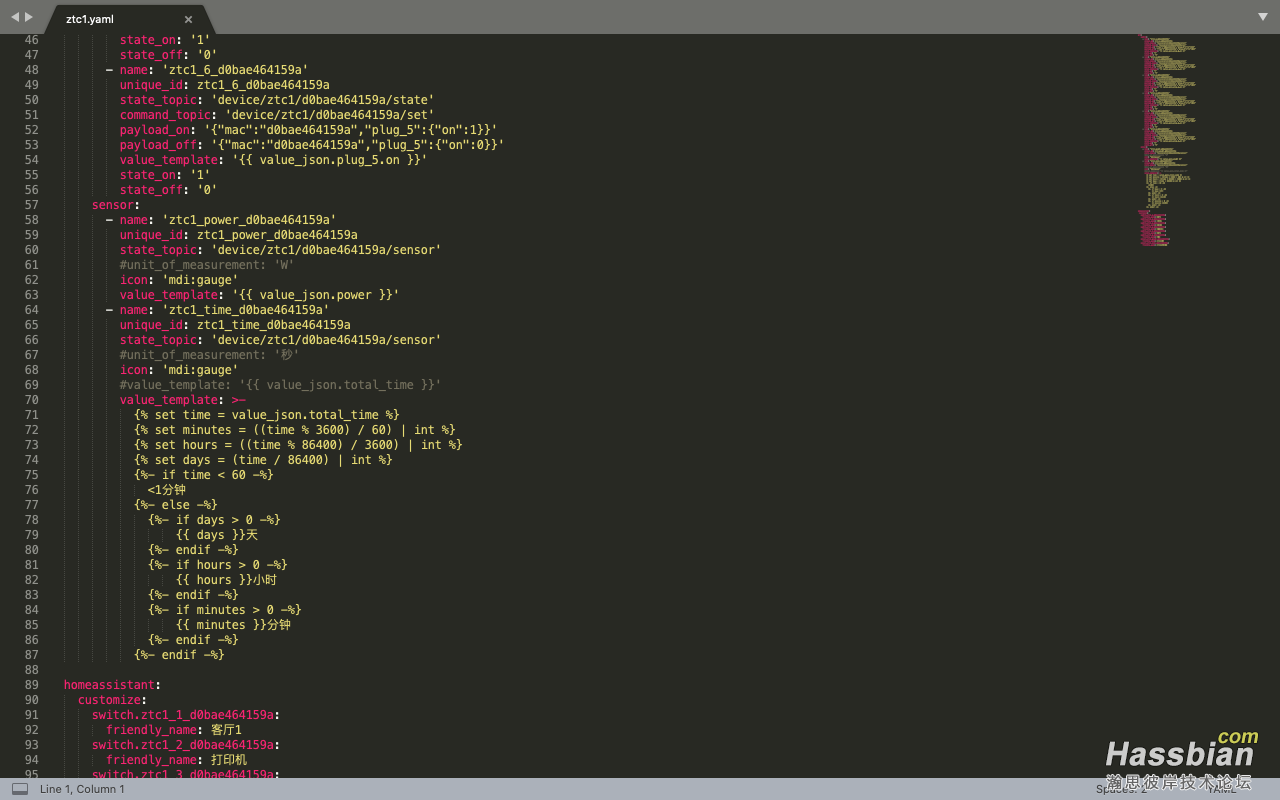
Task: Close the ztc1.yaml tab
Action: pyautogui.click(x=188, y=19)
